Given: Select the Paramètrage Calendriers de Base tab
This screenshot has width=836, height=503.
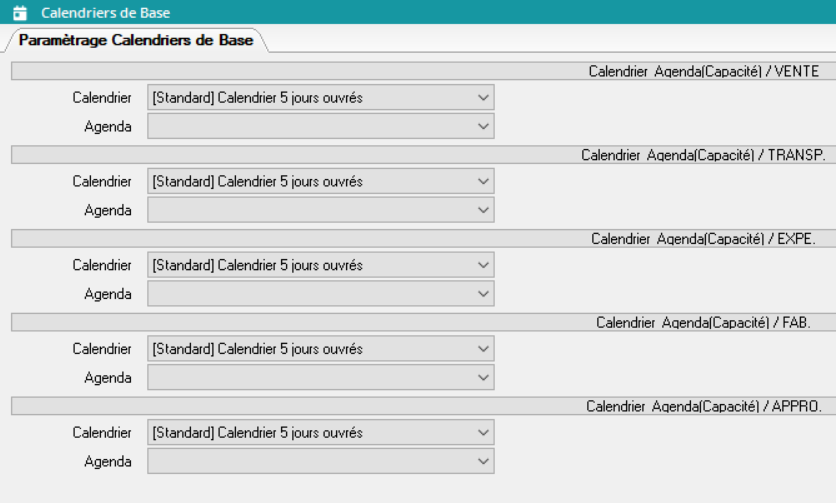Looking at the screenshot, I should click(136, 40).
